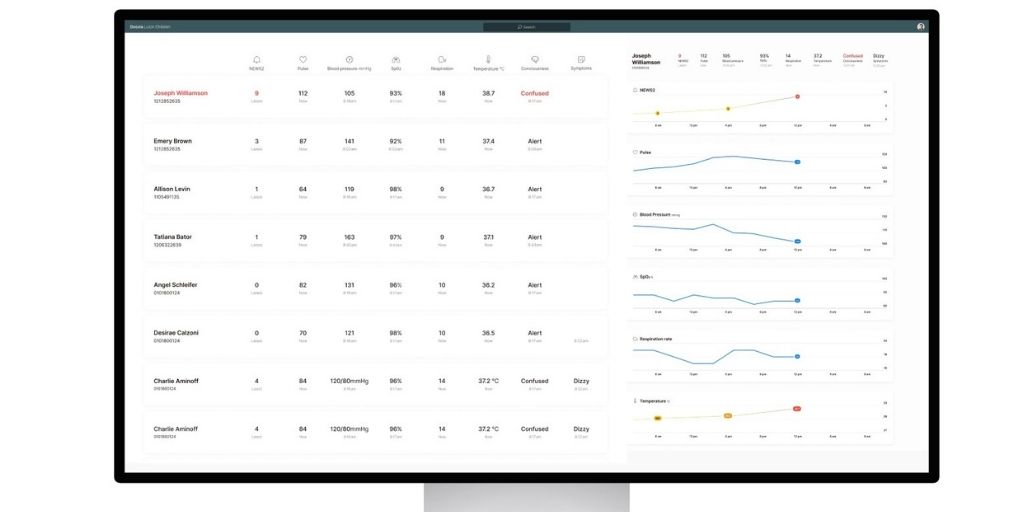Open the user profile avatar
1024x512 pixels.
coord(920,27)
